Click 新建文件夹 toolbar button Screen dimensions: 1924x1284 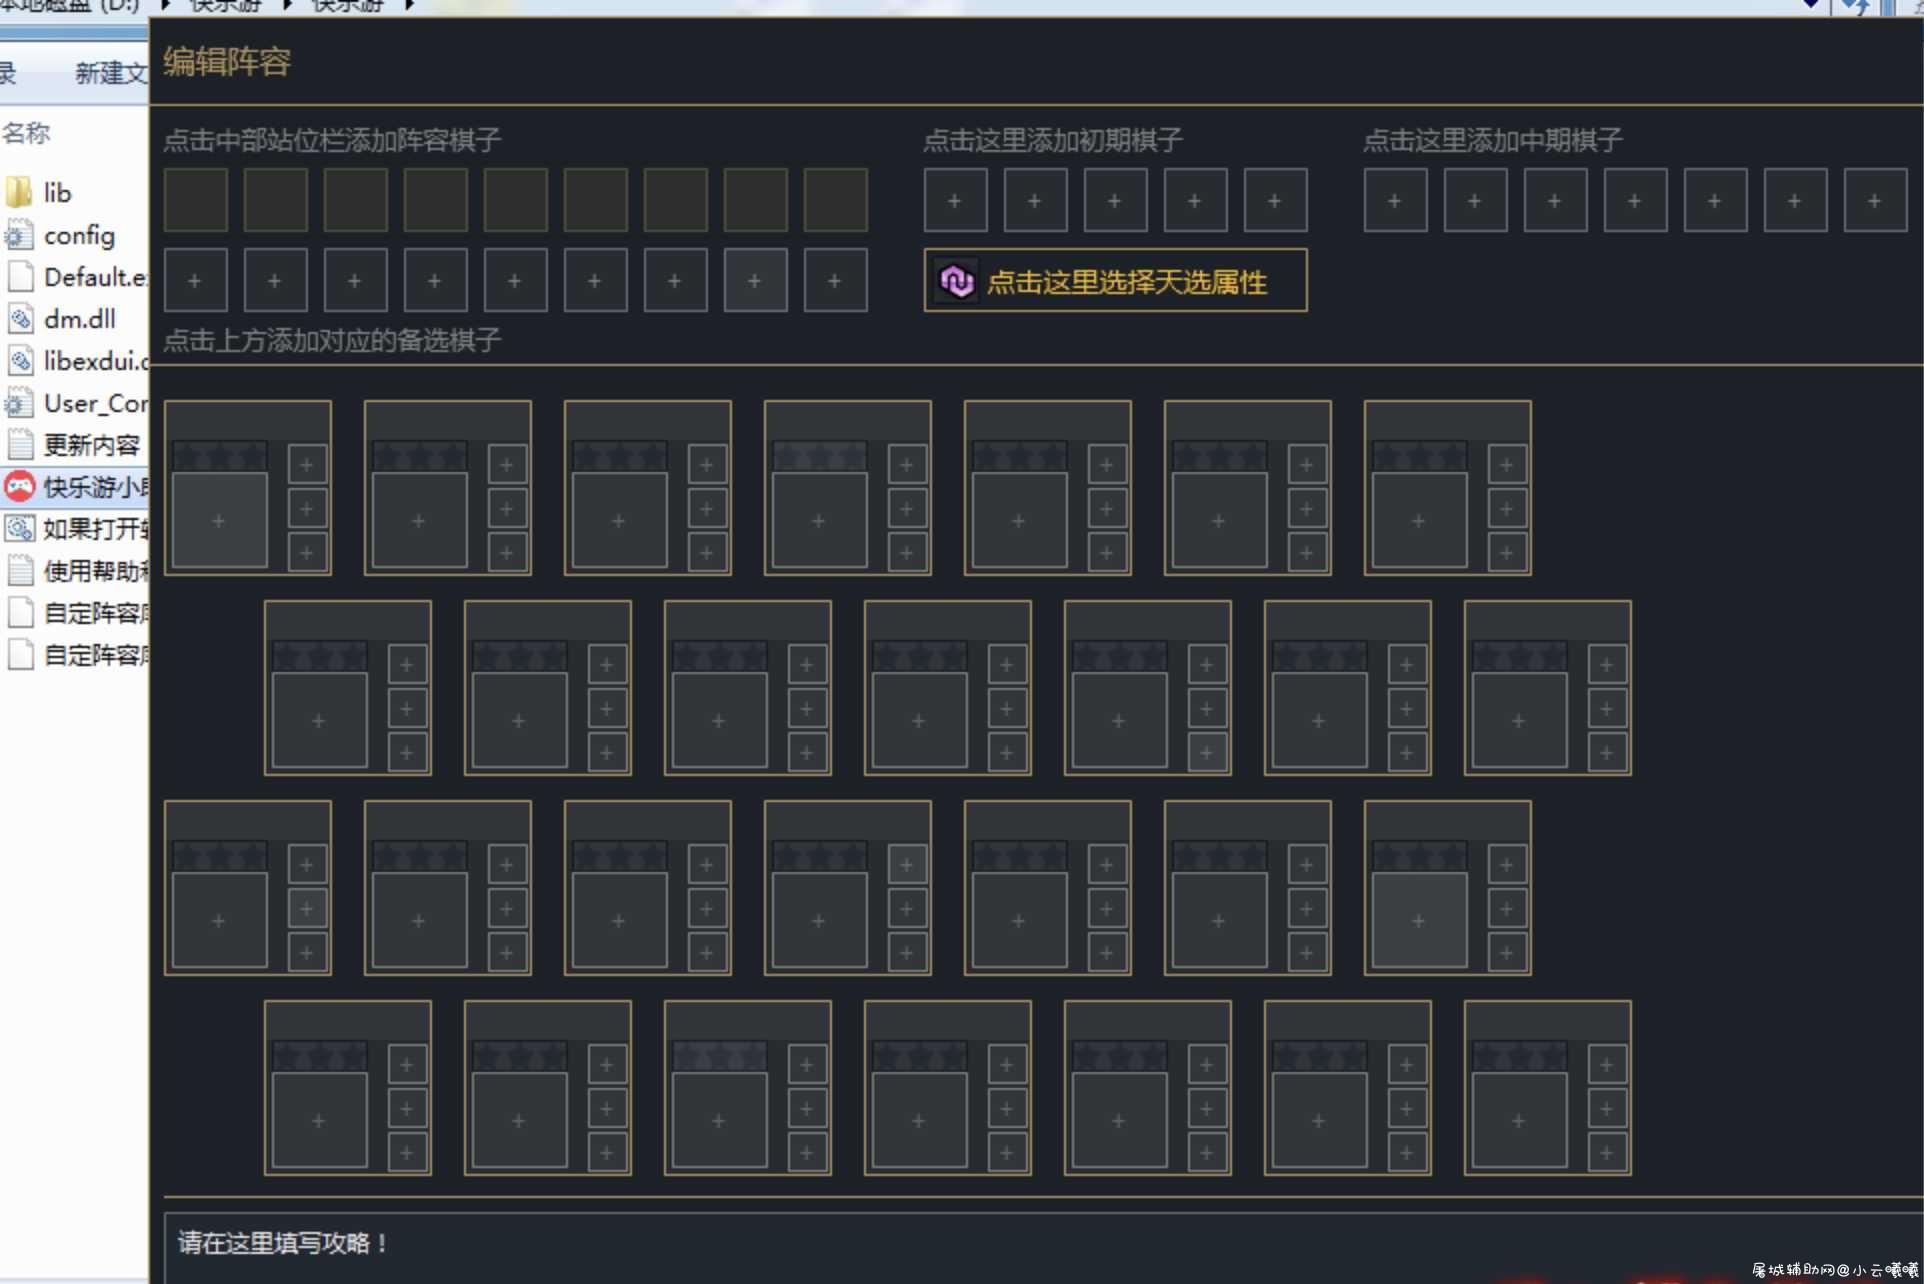pos(111,73)
